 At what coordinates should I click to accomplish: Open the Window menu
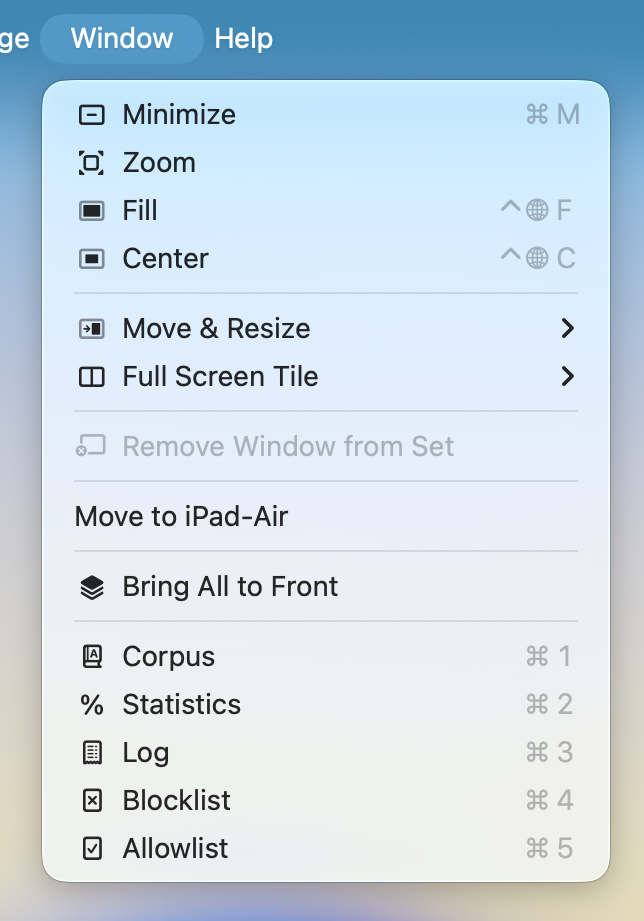click(x=121, y=38)
